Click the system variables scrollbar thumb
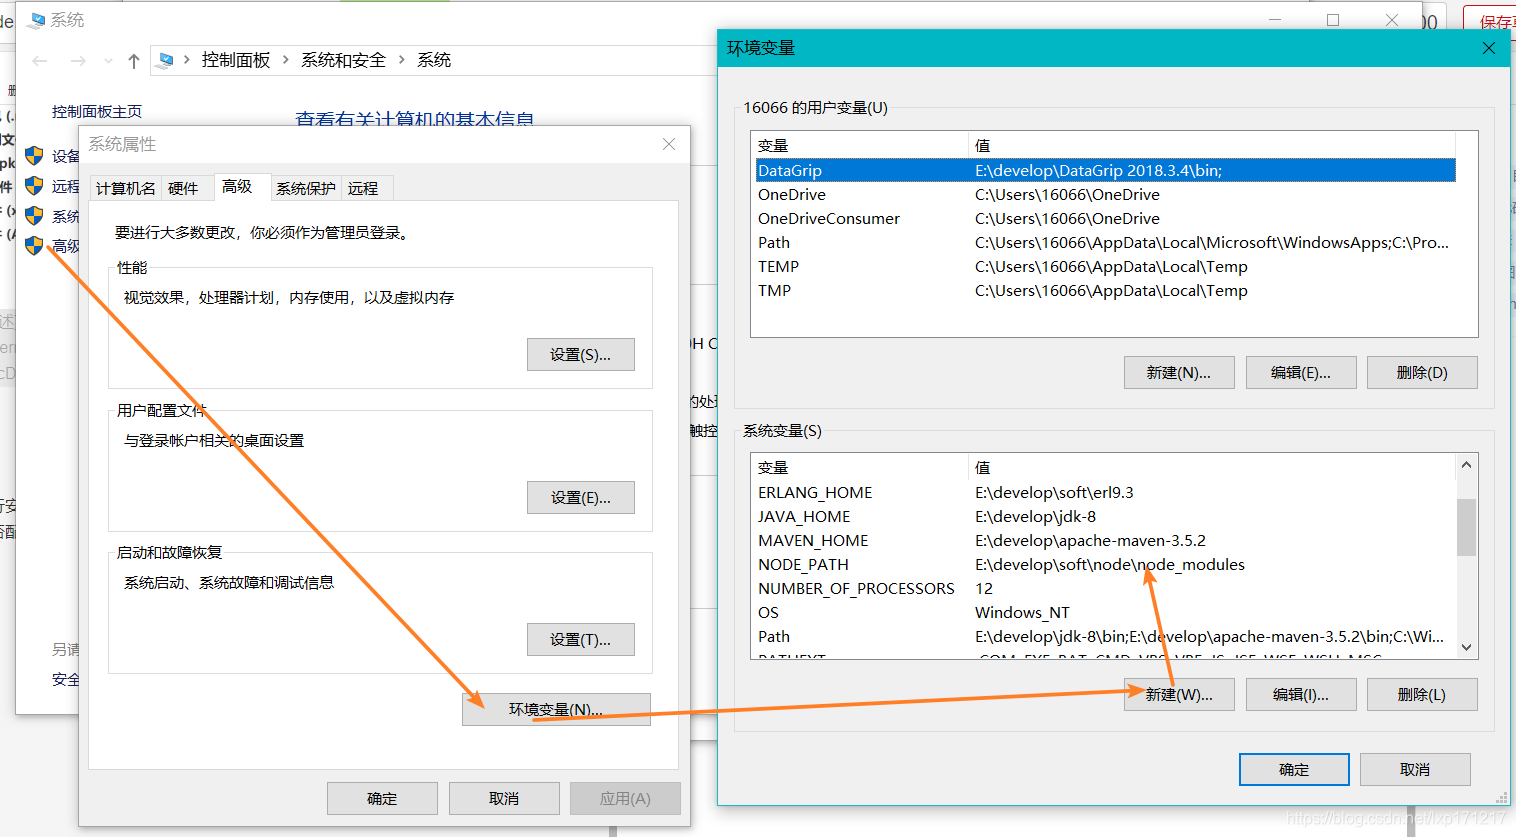1516x837 pixels. tap(1466, 526)
